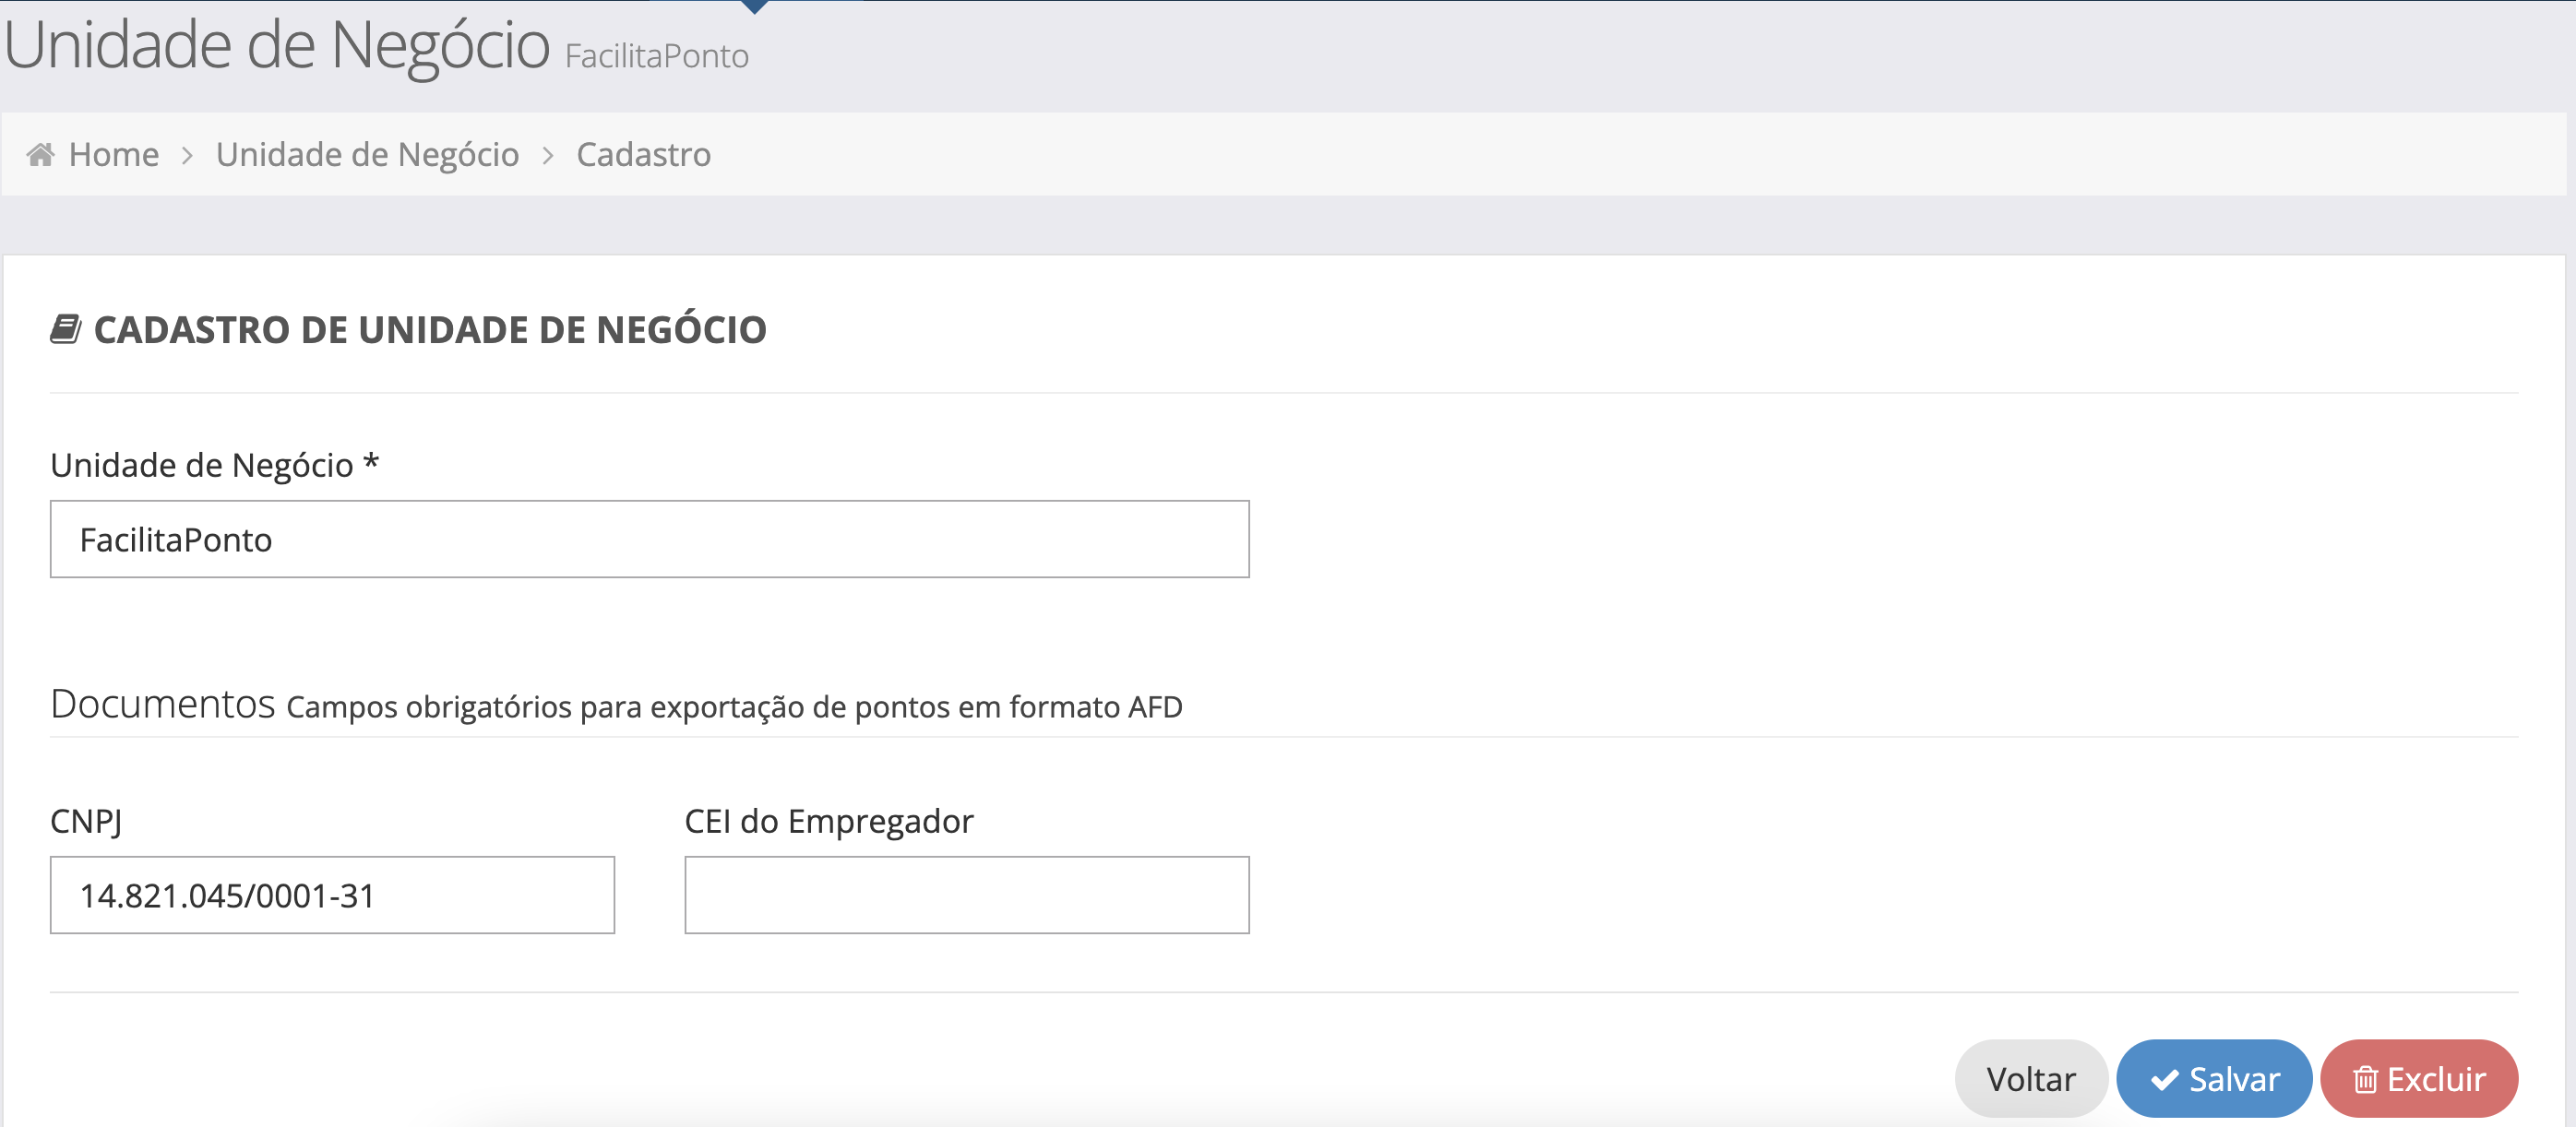Click the FacilitaPonto subtitle in page header
Viewport: 2576px width, 1127px height.
point(656,56)
